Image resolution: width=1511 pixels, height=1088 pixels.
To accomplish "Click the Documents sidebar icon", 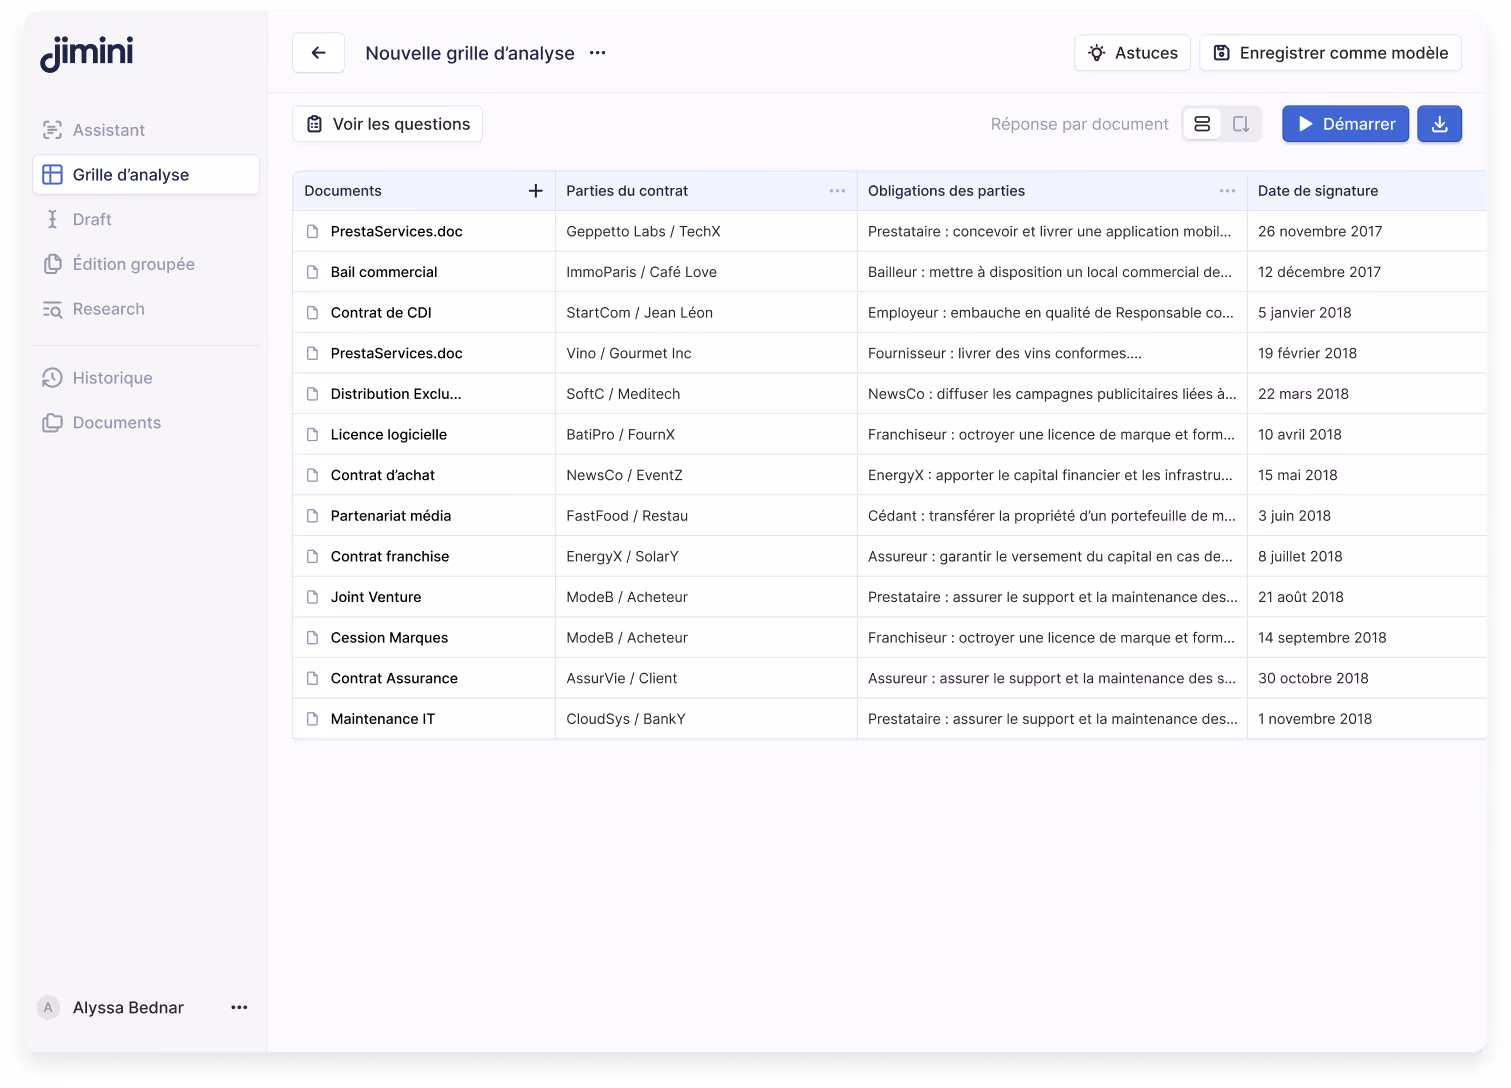I will 51,422.
